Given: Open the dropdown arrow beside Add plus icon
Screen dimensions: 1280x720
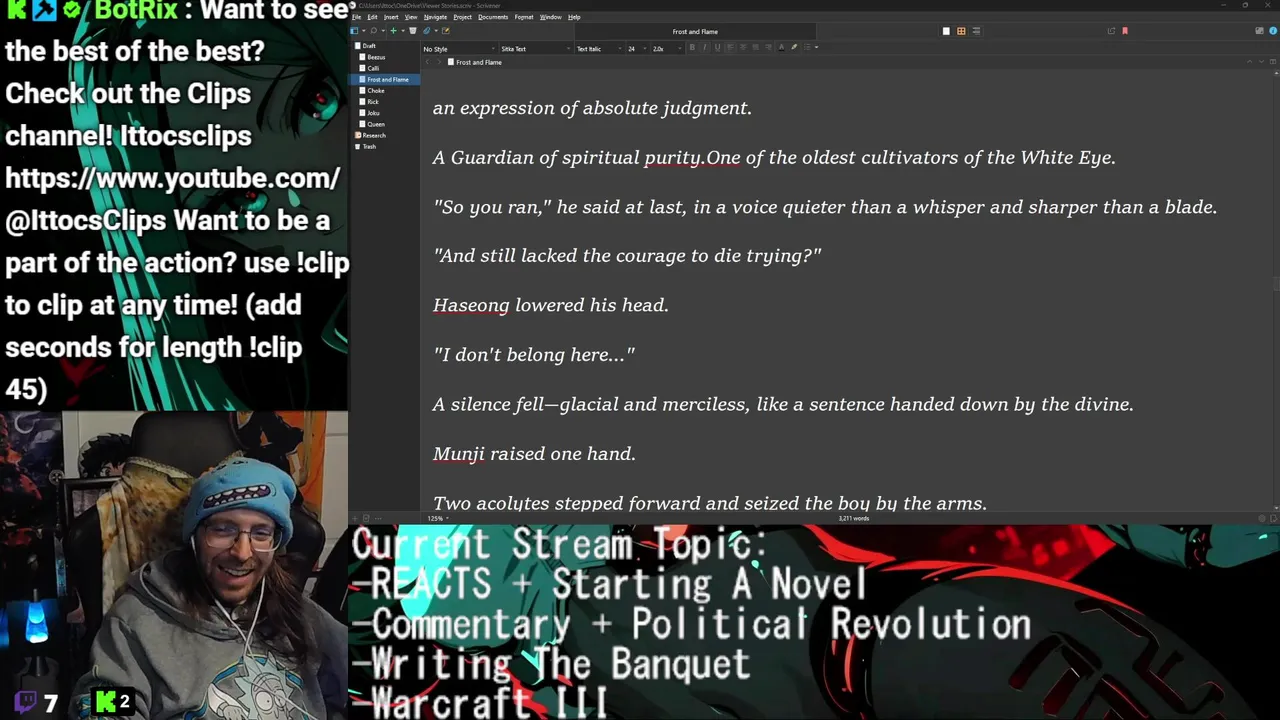Looking at the screenshot, I should (x=403, y=30).
